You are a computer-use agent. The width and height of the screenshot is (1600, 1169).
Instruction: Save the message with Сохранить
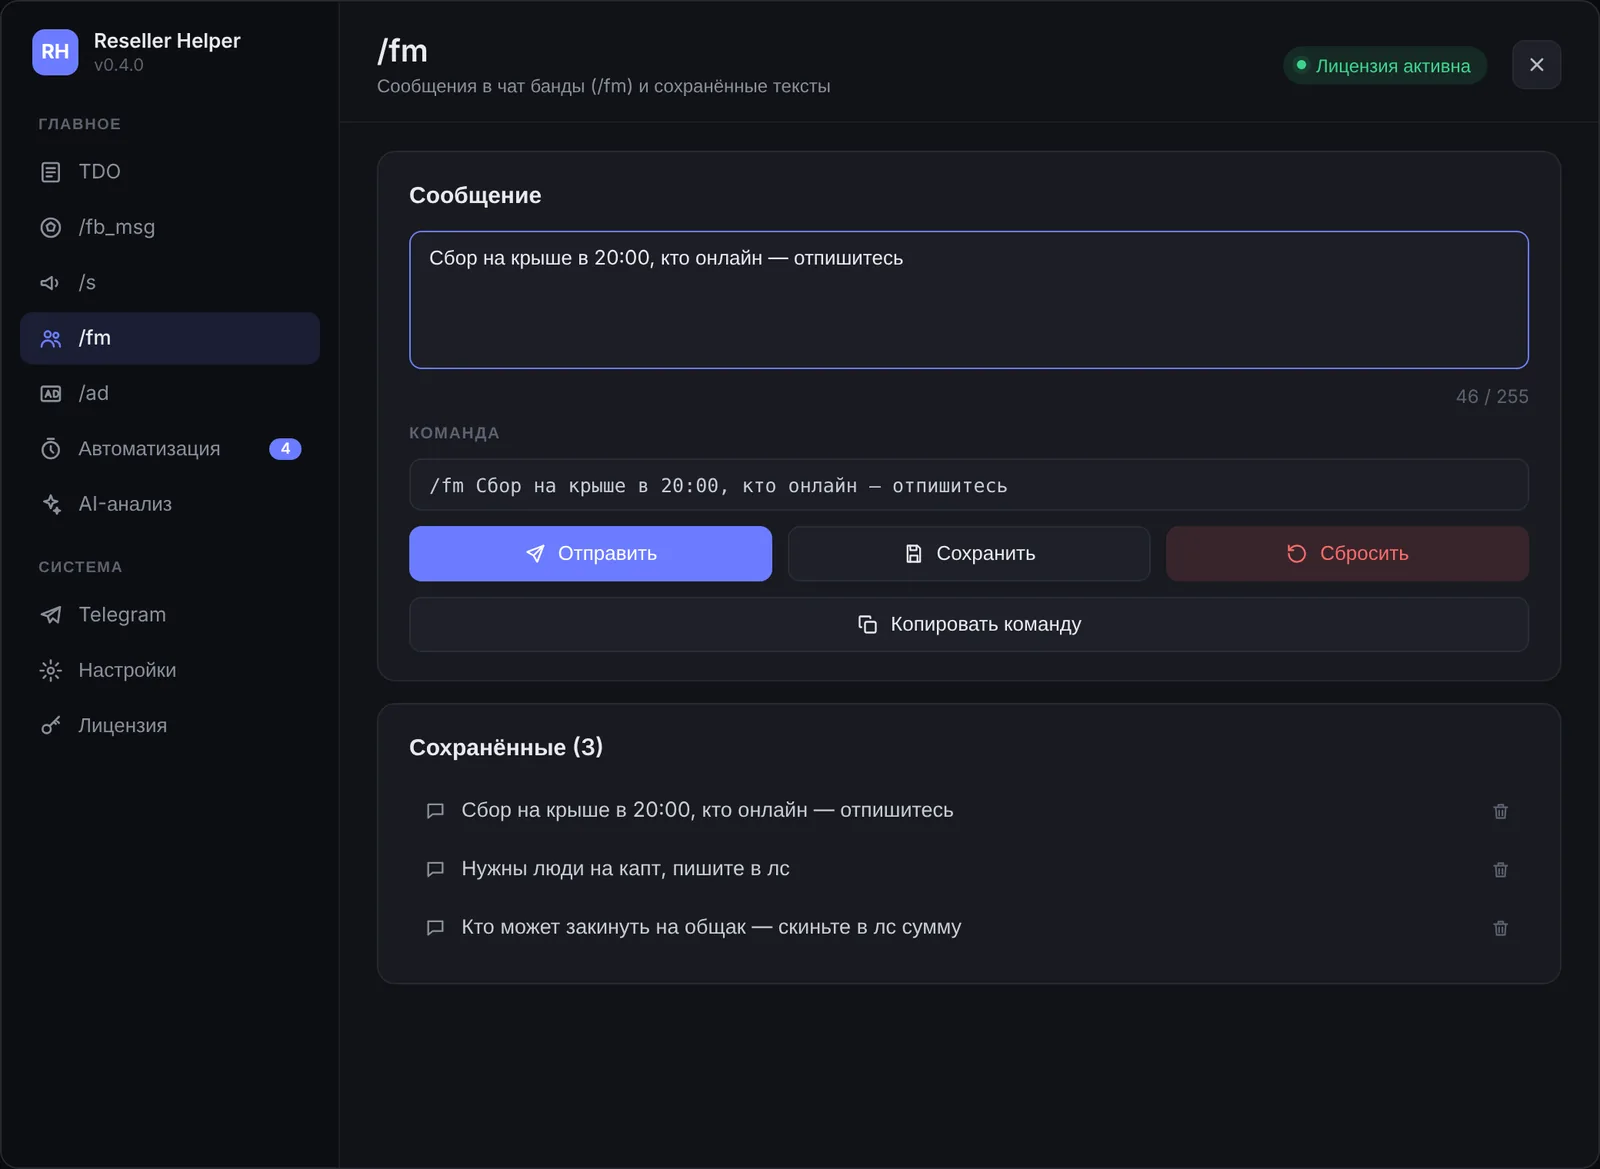click(x=969, y=554)
